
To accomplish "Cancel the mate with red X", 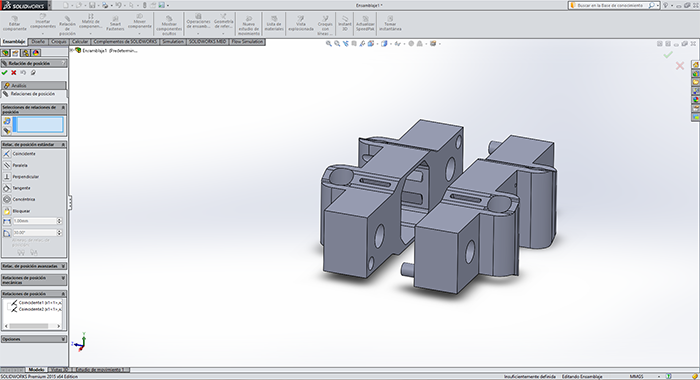I will pos(14,73).
